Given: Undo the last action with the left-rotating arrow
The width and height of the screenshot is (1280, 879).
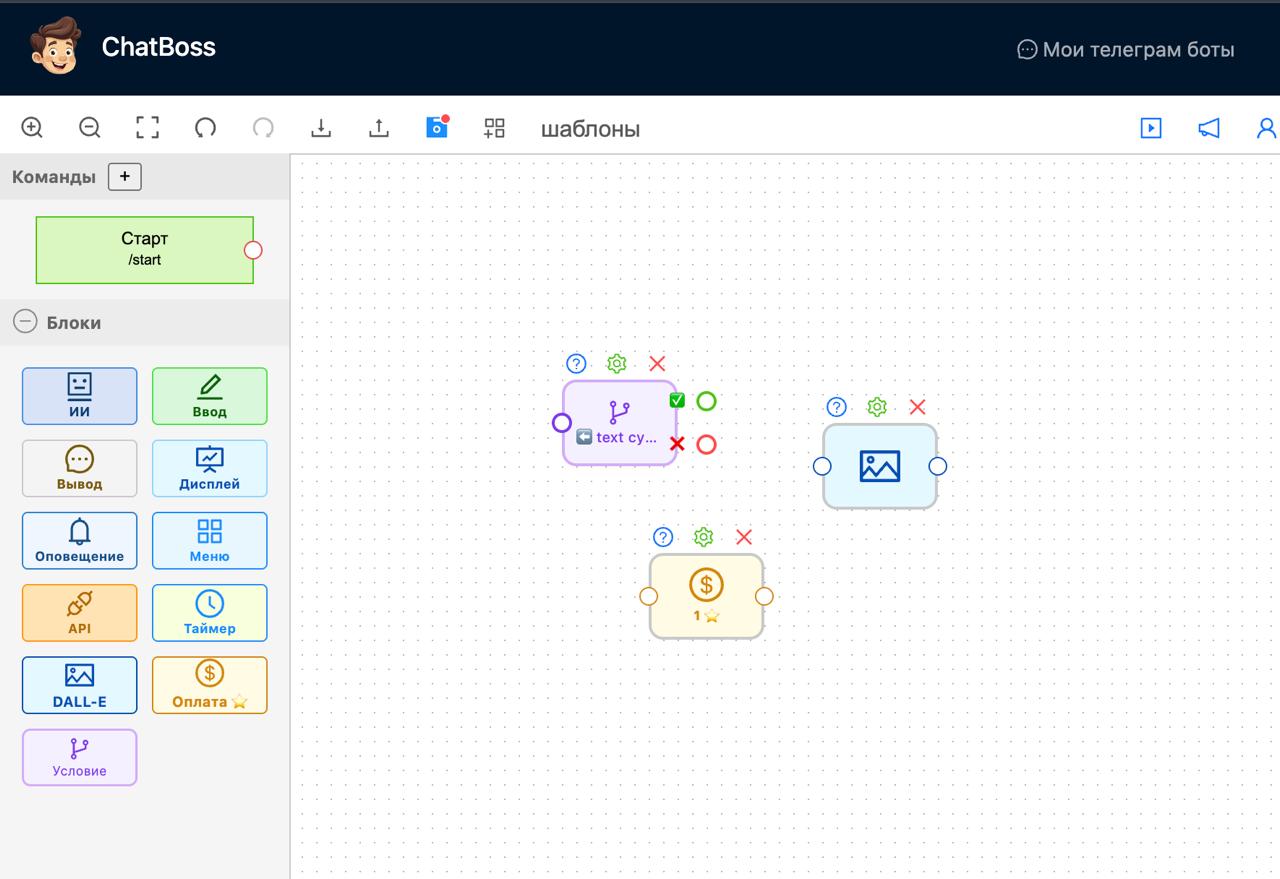Looking at the screenshot, I should 205,128.
